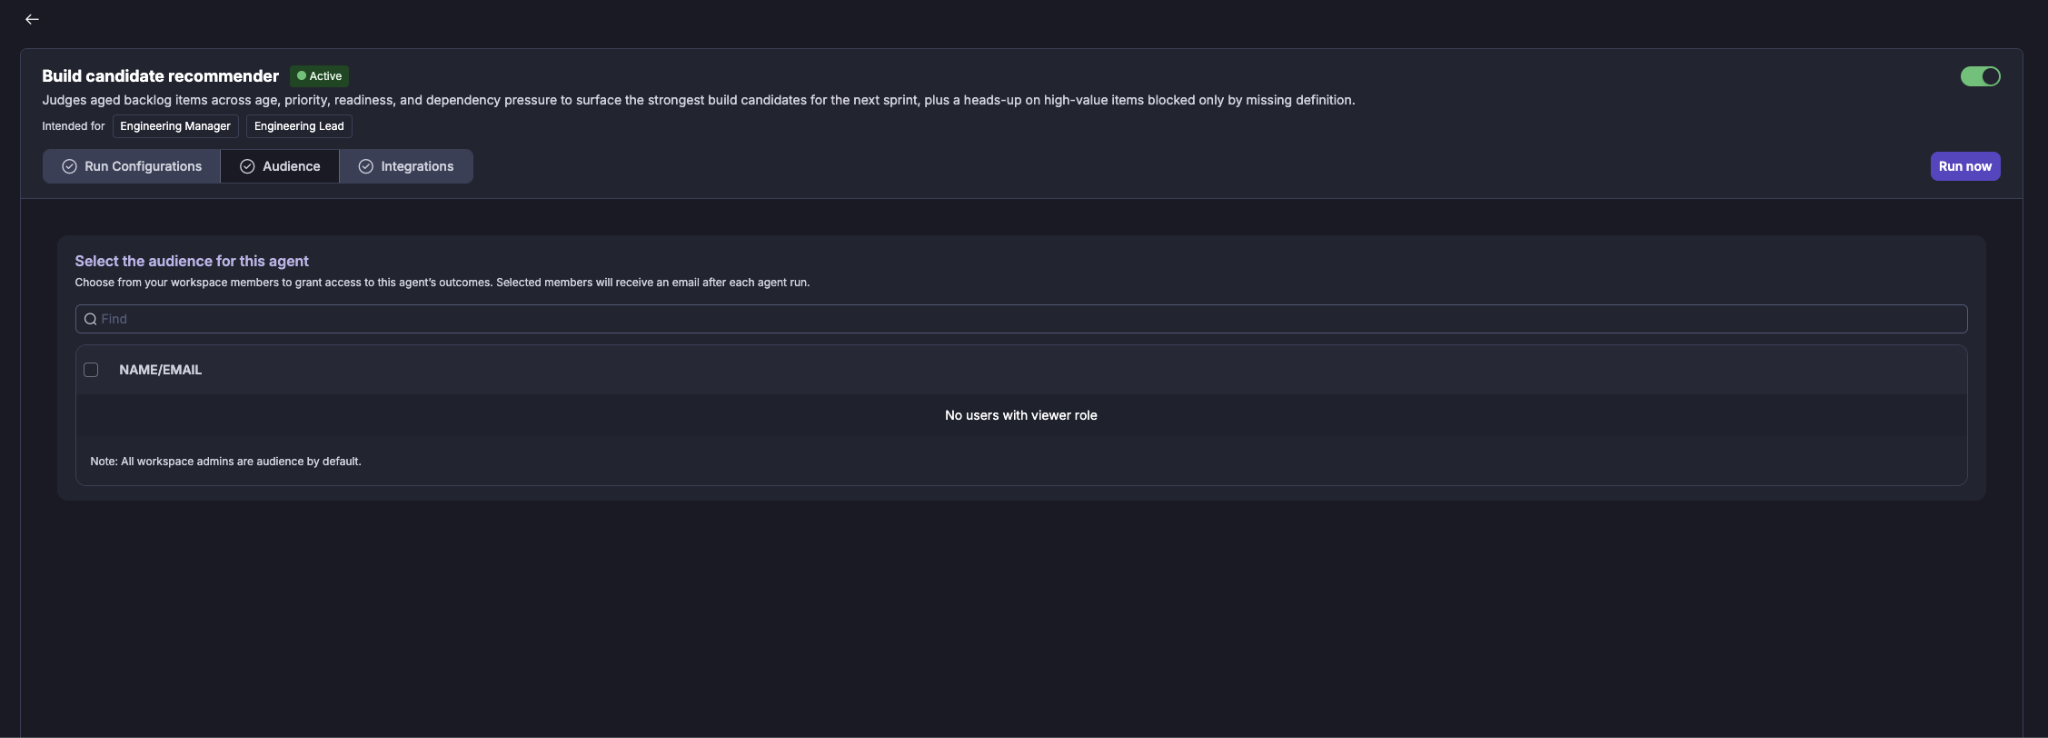Screen dimensions: 2048x738
Task: Open the Run Configurations tab
Action: click(132, 167)
